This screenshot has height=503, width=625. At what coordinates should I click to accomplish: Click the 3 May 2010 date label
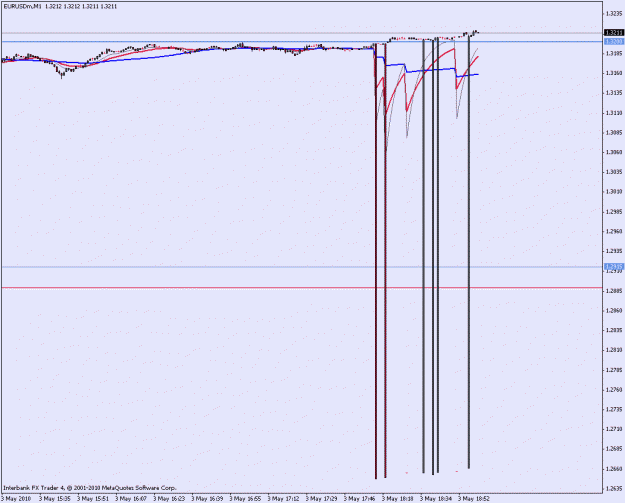[16, 498]
